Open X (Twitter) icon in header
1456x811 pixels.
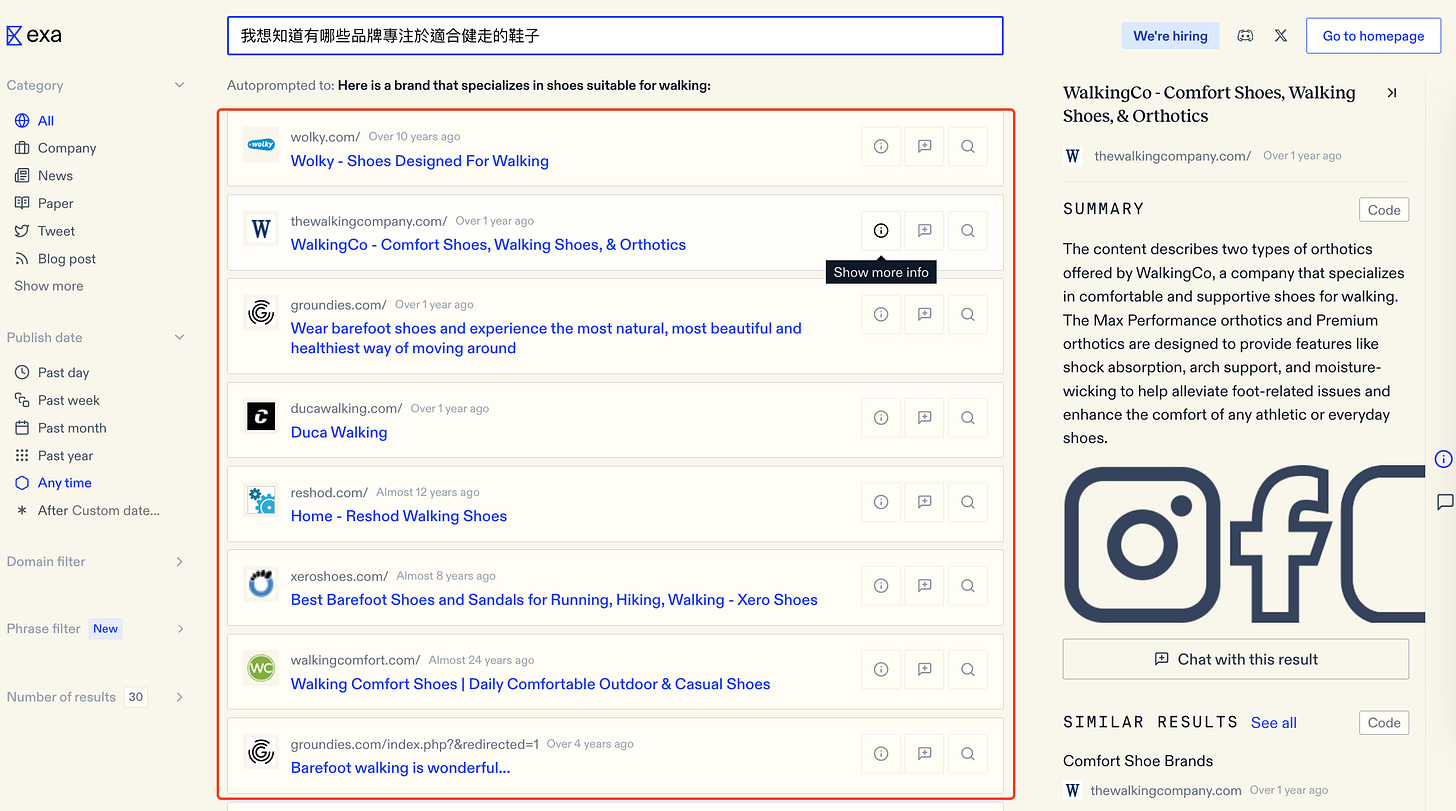1281,36
